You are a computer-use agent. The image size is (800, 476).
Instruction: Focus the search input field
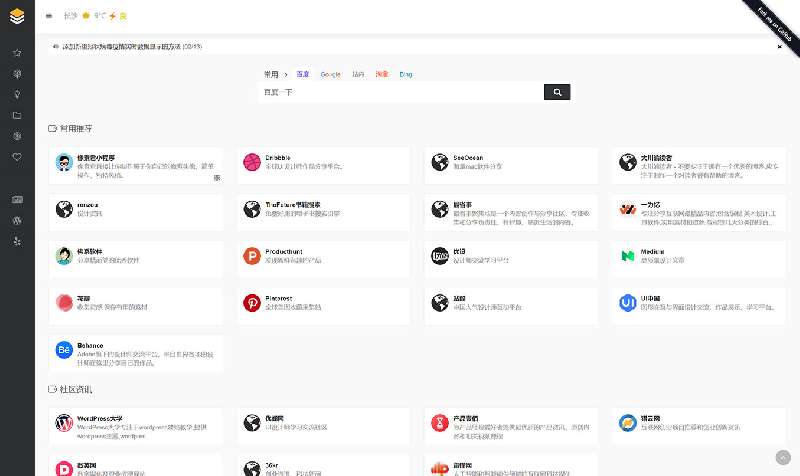(401, 92)
